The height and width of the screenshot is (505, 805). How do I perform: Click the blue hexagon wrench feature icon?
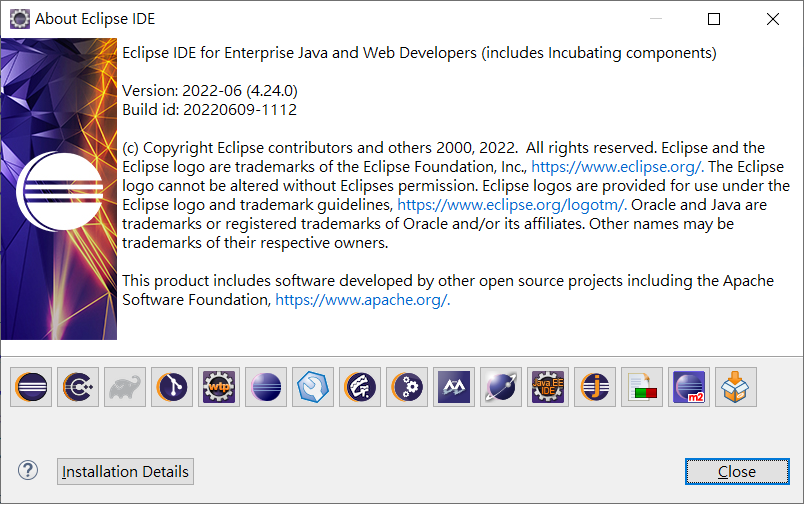coord(313,387)
